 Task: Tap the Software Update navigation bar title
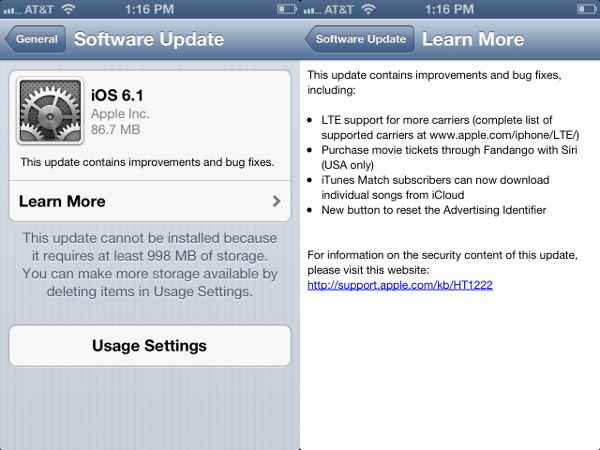click(149, 40)
